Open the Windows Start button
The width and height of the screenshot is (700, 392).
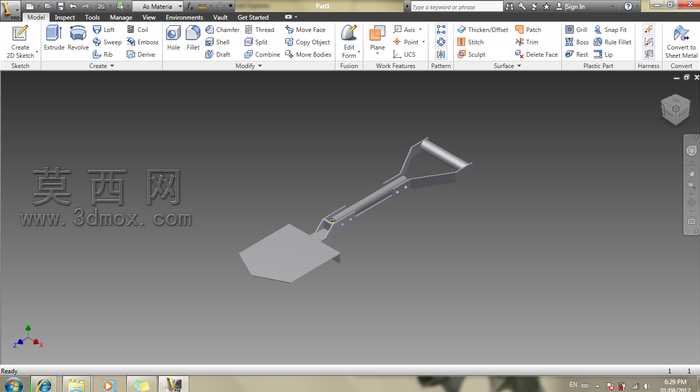(x=13, y=385)
